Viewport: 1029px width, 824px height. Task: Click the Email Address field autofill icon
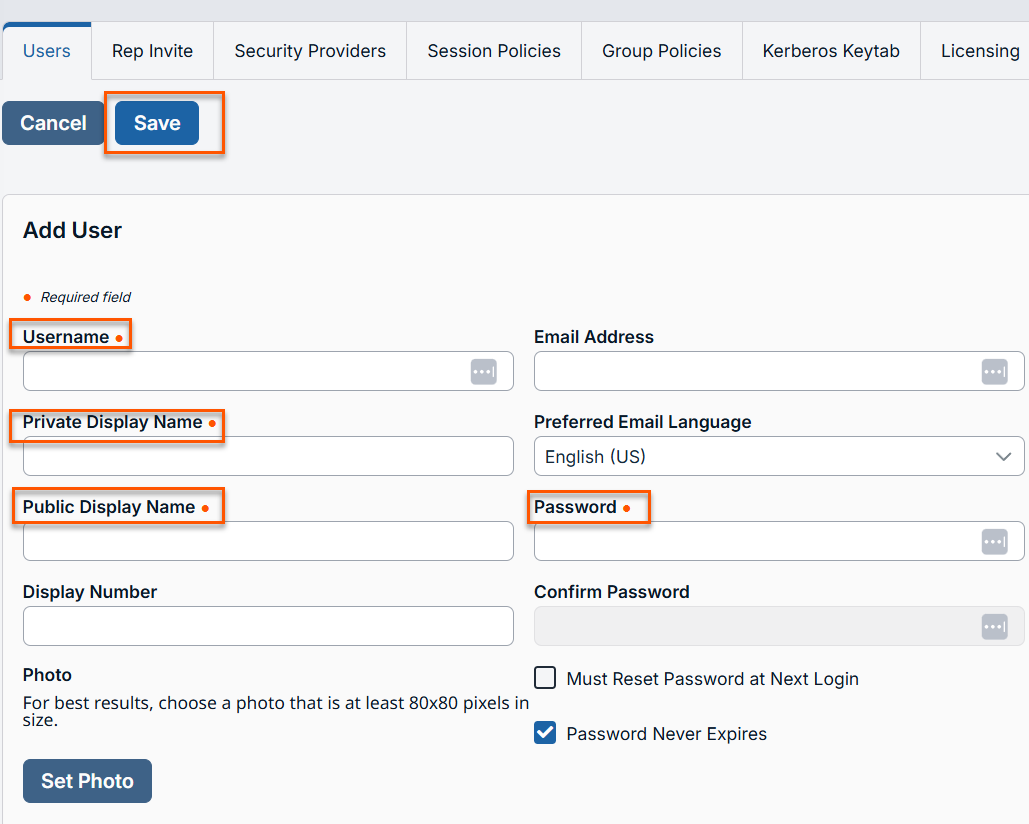[x=994, y=371]
